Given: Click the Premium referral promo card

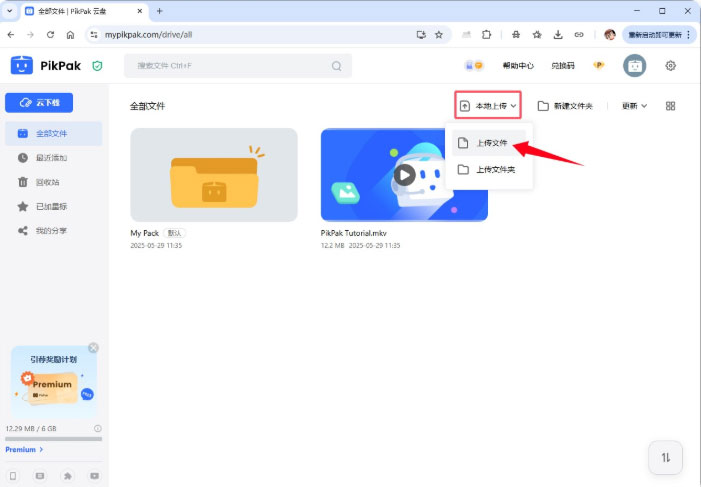Looking at the screenshot, I should [54, 381].
